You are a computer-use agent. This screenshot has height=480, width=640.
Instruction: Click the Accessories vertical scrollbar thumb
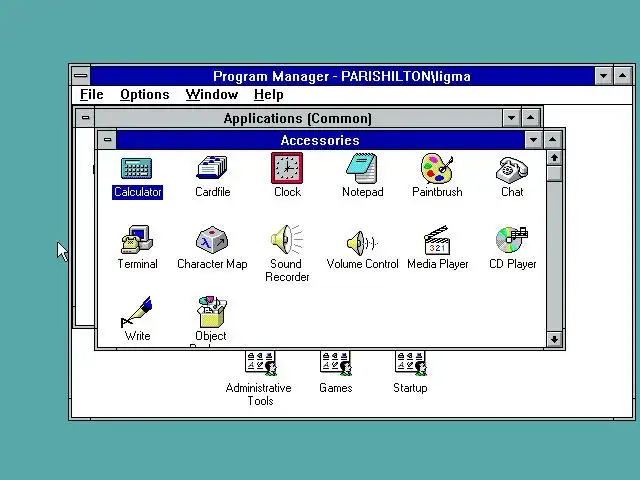[554, 173]
